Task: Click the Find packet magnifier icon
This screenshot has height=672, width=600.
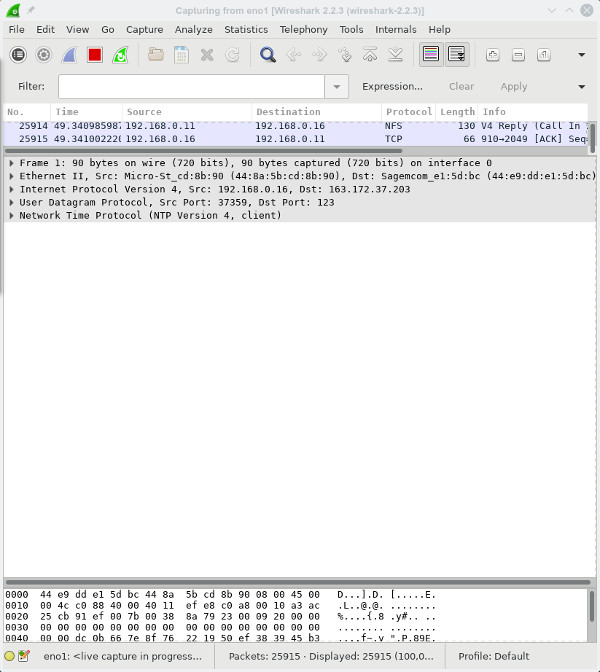Action: pos(268,55)
